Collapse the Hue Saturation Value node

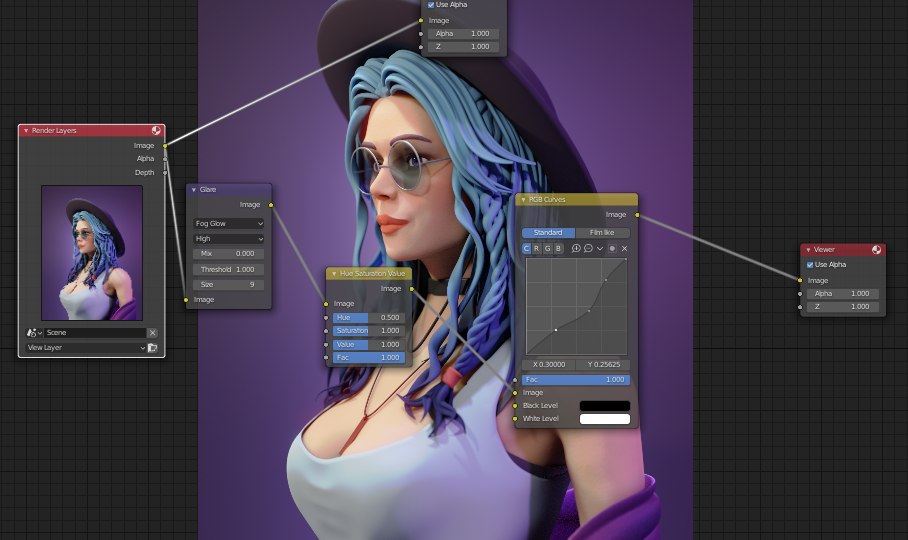coord(334,274)
